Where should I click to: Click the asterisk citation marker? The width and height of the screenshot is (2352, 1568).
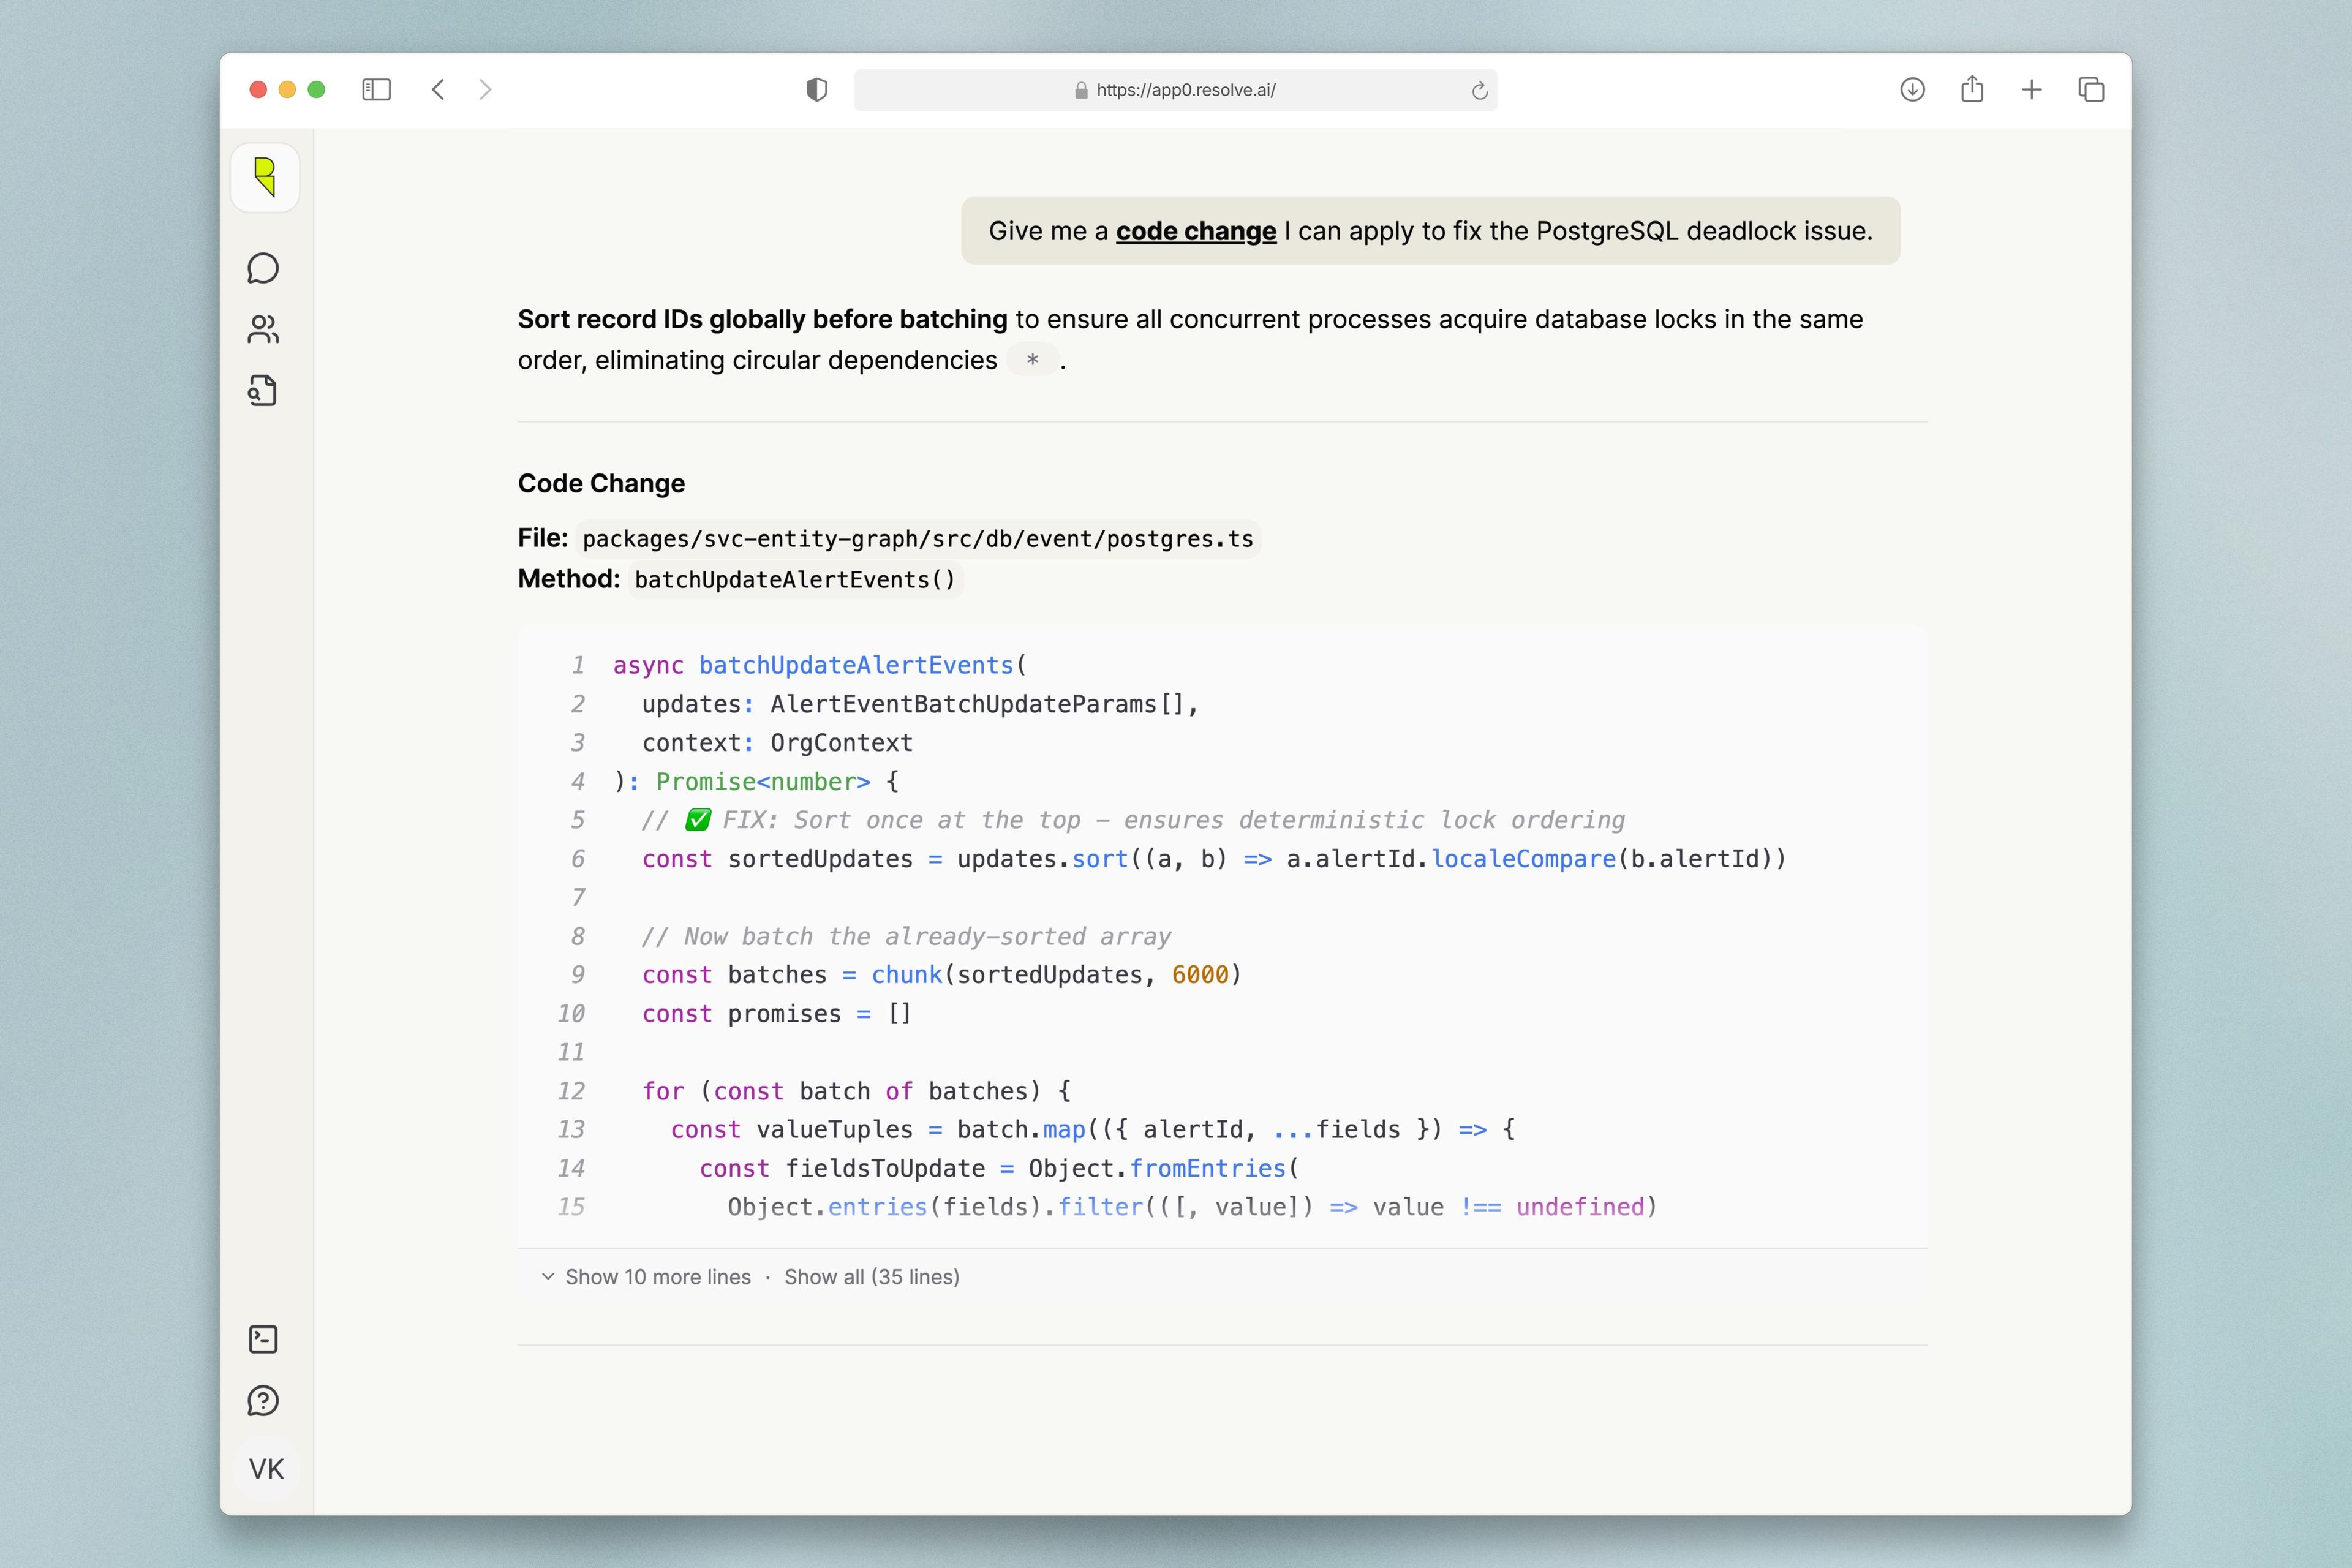[x=1032, y=360]
